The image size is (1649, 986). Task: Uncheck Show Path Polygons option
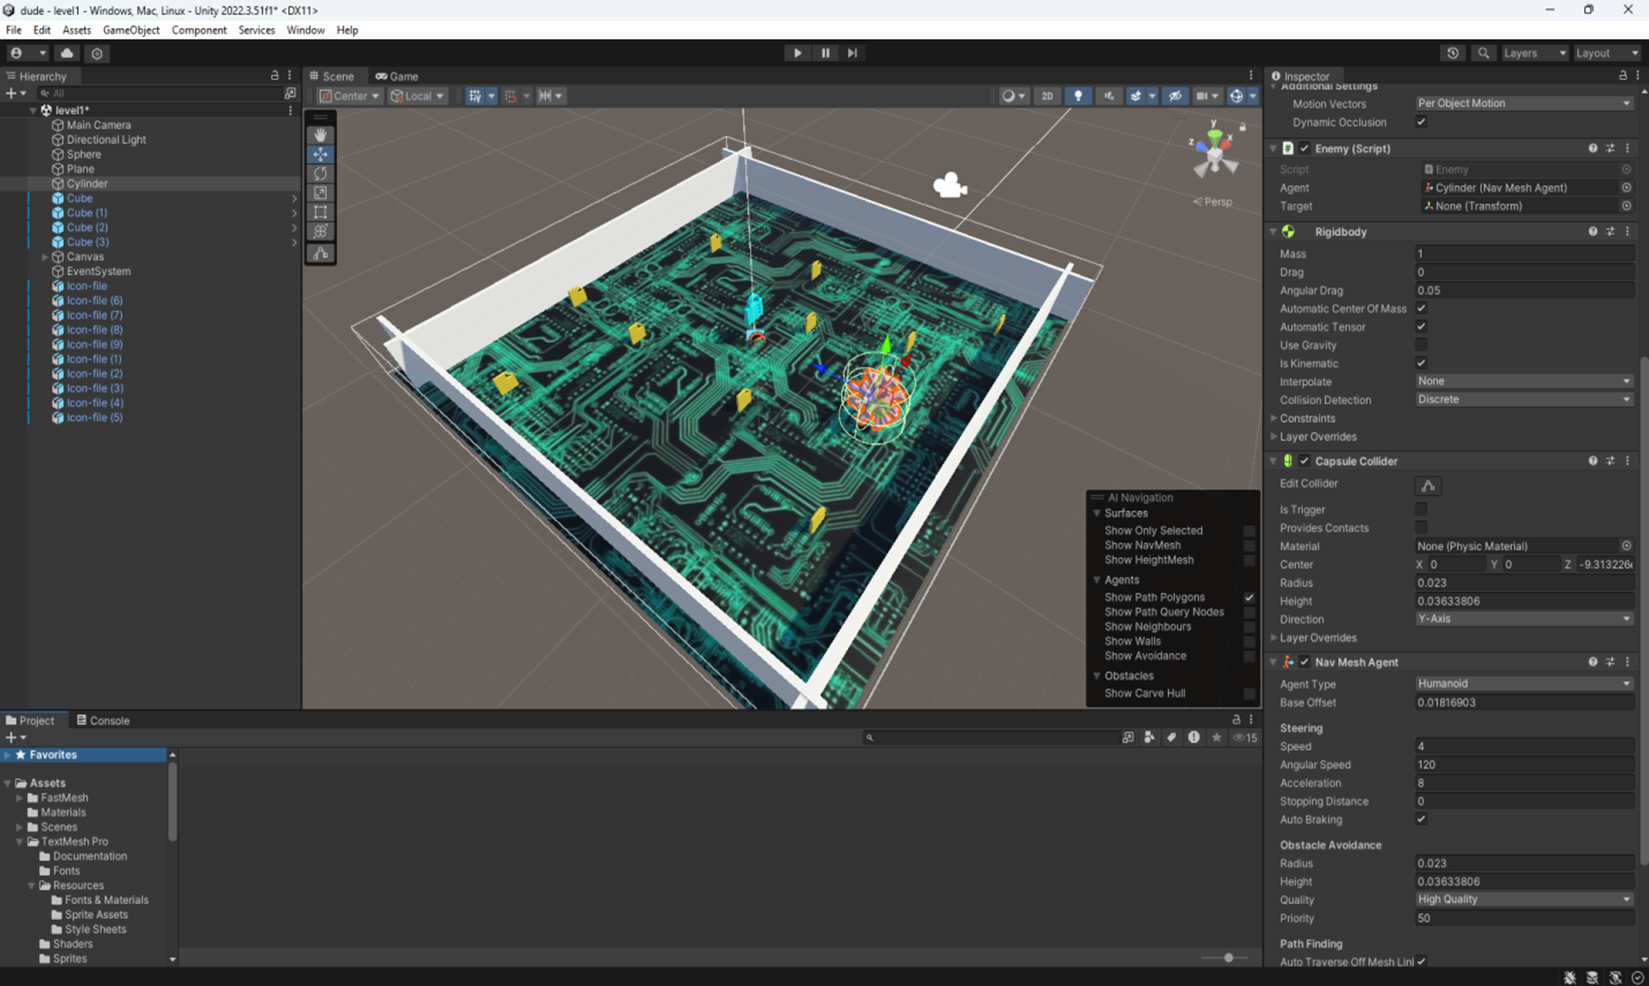(1249, 598)
